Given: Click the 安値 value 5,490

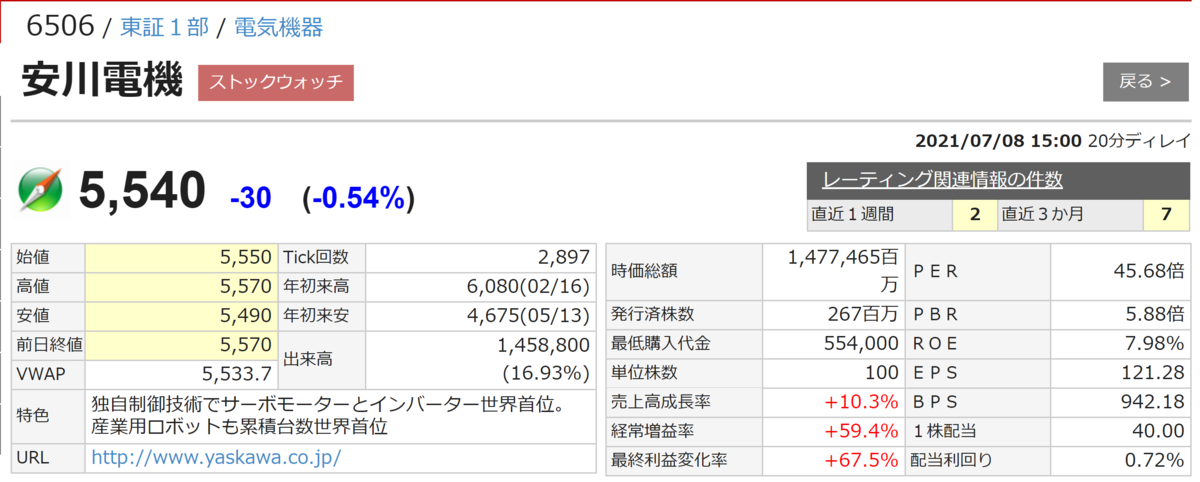Looking at the screenshot, I should [x=245, y=316].
